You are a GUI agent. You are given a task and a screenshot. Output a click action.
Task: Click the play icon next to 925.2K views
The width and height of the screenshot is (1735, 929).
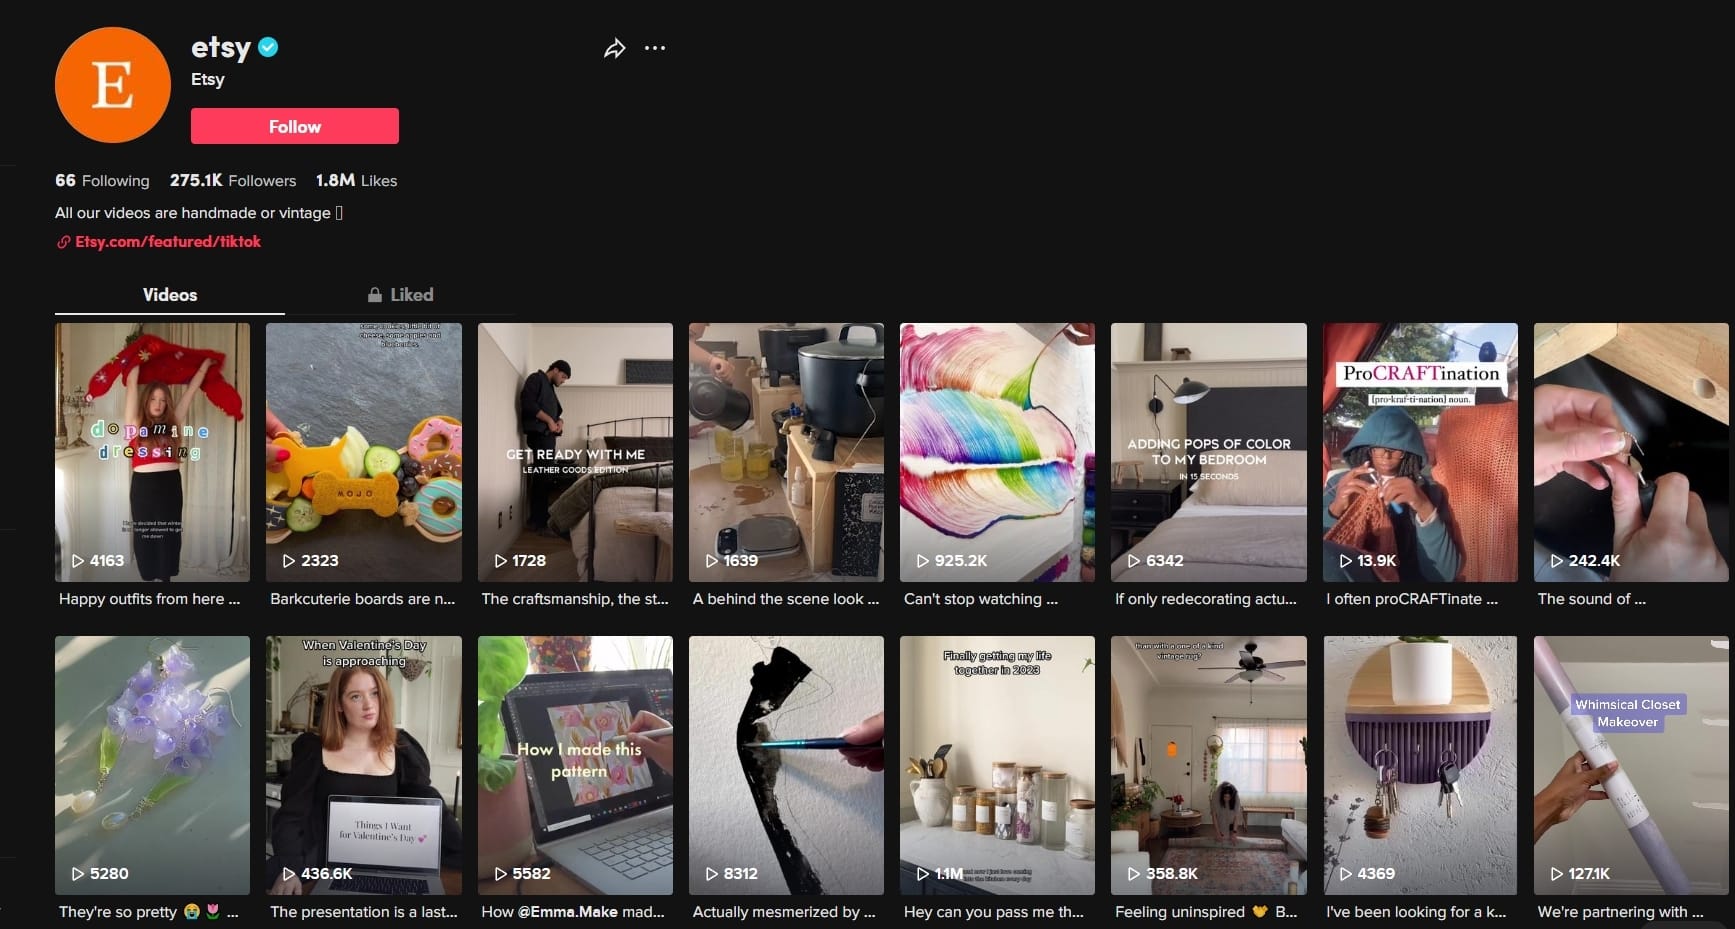(922, 561)
